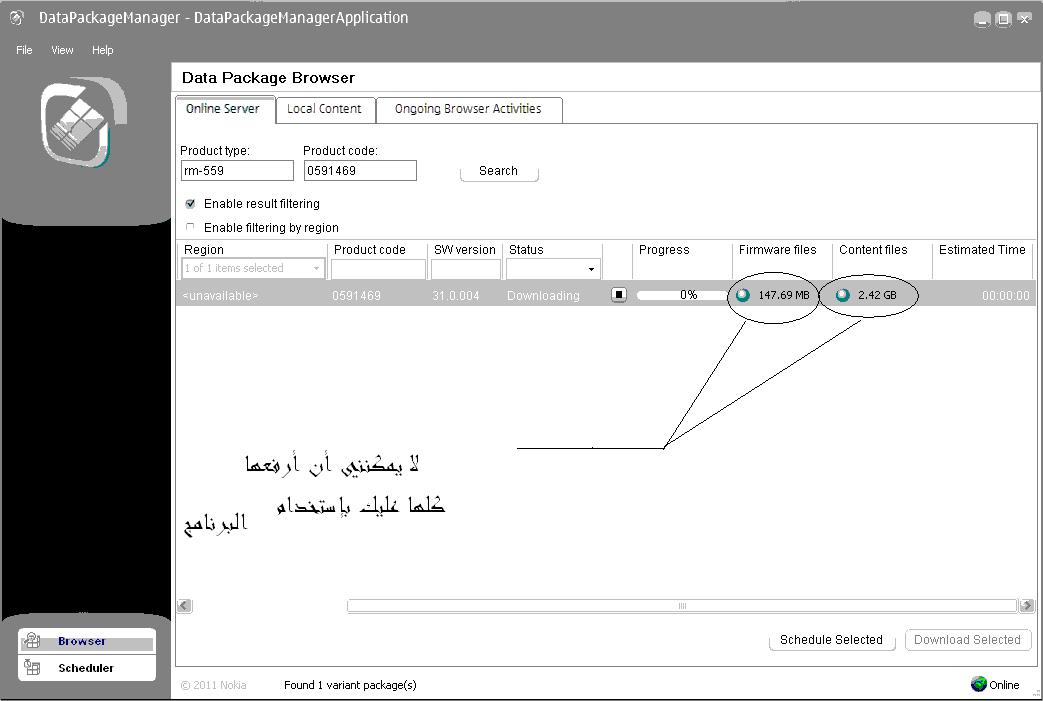Click the Region column header
This screenshot has height=701, width=1043.
pyautogui.click(x=204, y=249)
